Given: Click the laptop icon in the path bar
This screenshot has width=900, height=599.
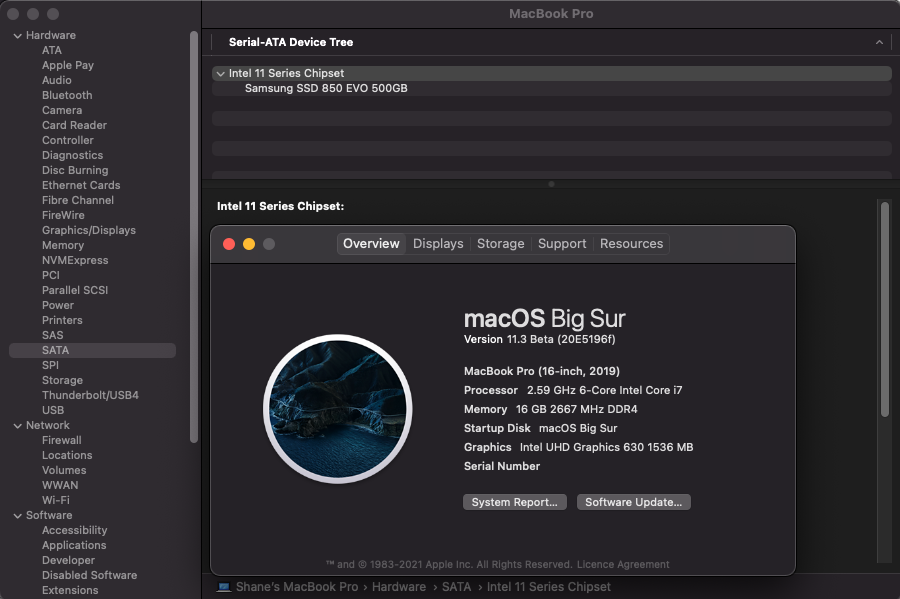Looking at the screenshot, I should 224,587.
